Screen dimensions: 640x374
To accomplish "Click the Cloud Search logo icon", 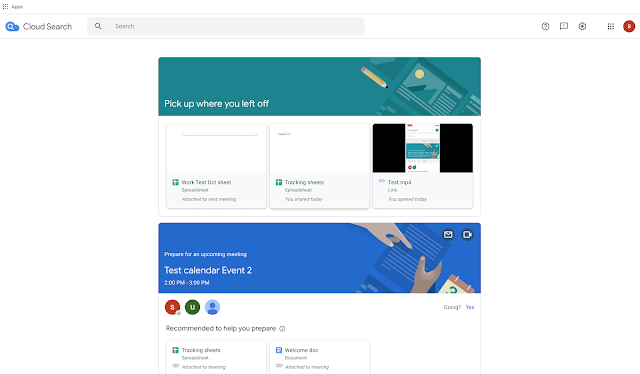I will [x=12, y=27].
